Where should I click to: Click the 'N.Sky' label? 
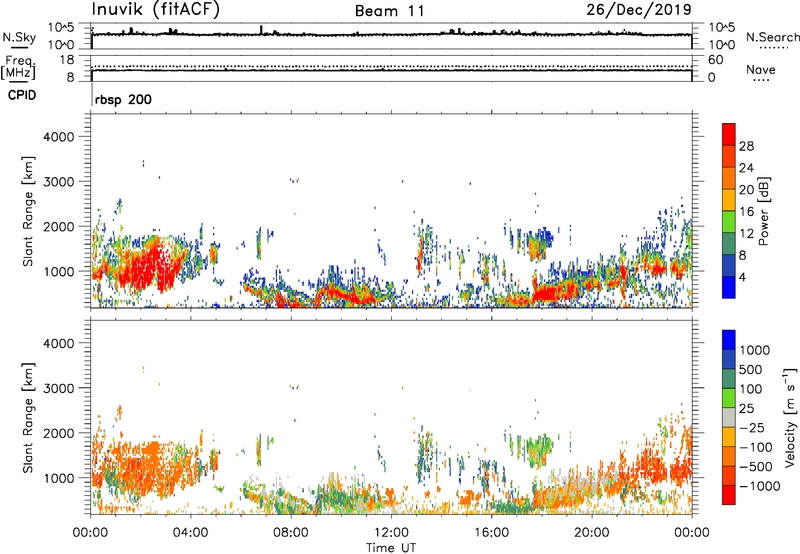pos(19,37)
